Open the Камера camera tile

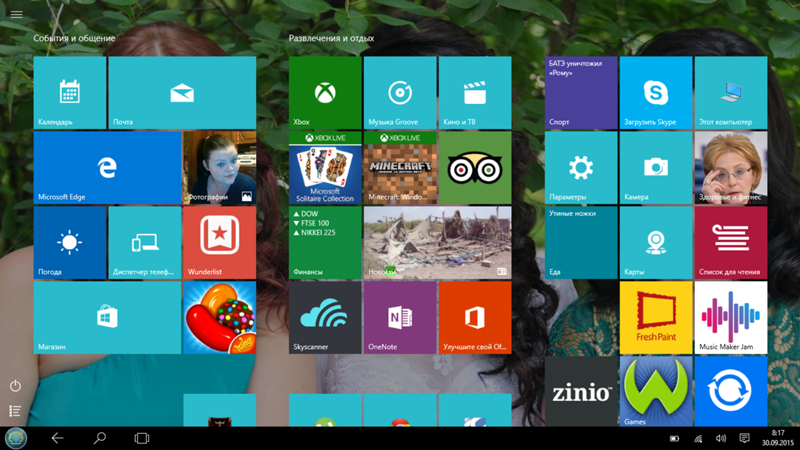point(656,167)
